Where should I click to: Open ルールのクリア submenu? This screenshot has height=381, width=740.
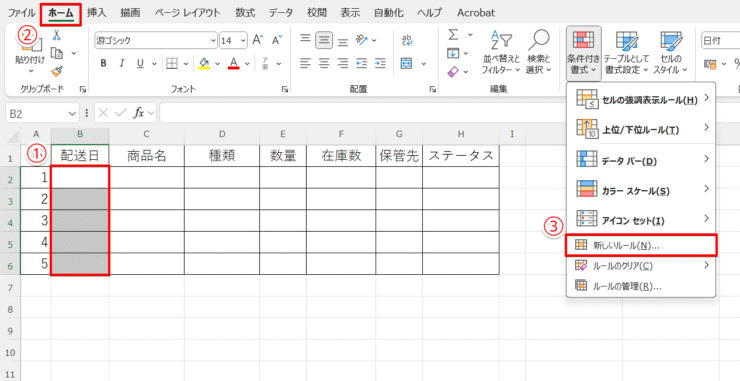click(641, 266)
